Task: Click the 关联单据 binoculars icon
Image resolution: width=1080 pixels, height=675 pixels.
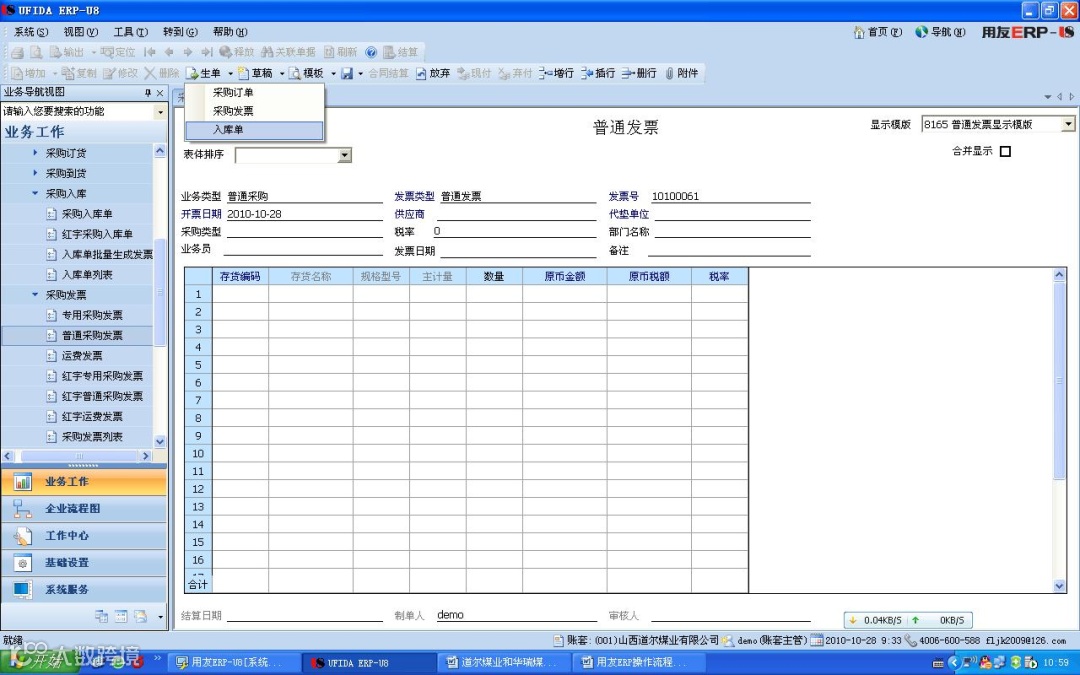Action: coord(267,52)
